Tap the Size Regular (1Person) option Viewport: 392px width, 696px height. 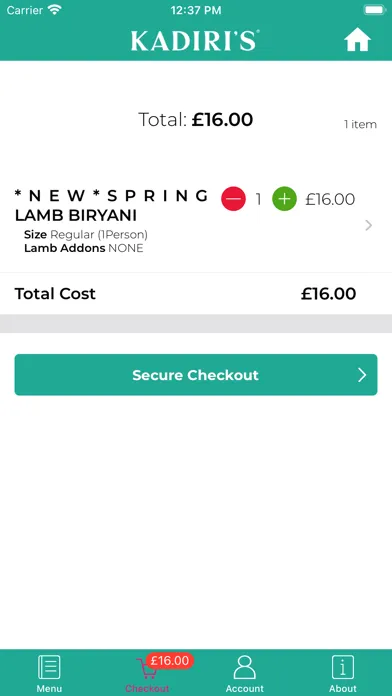click(86, 234)
